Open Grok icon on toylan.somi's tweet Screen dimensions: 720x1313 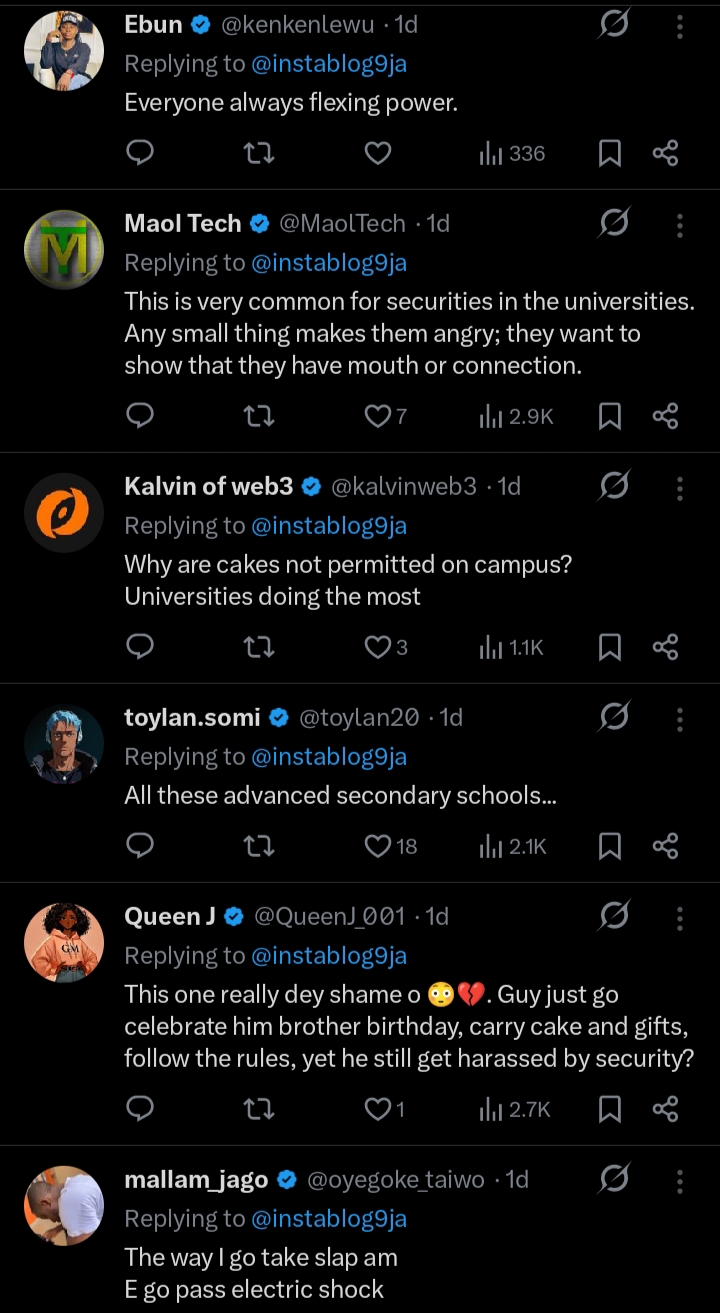click(x=613, y=717)
